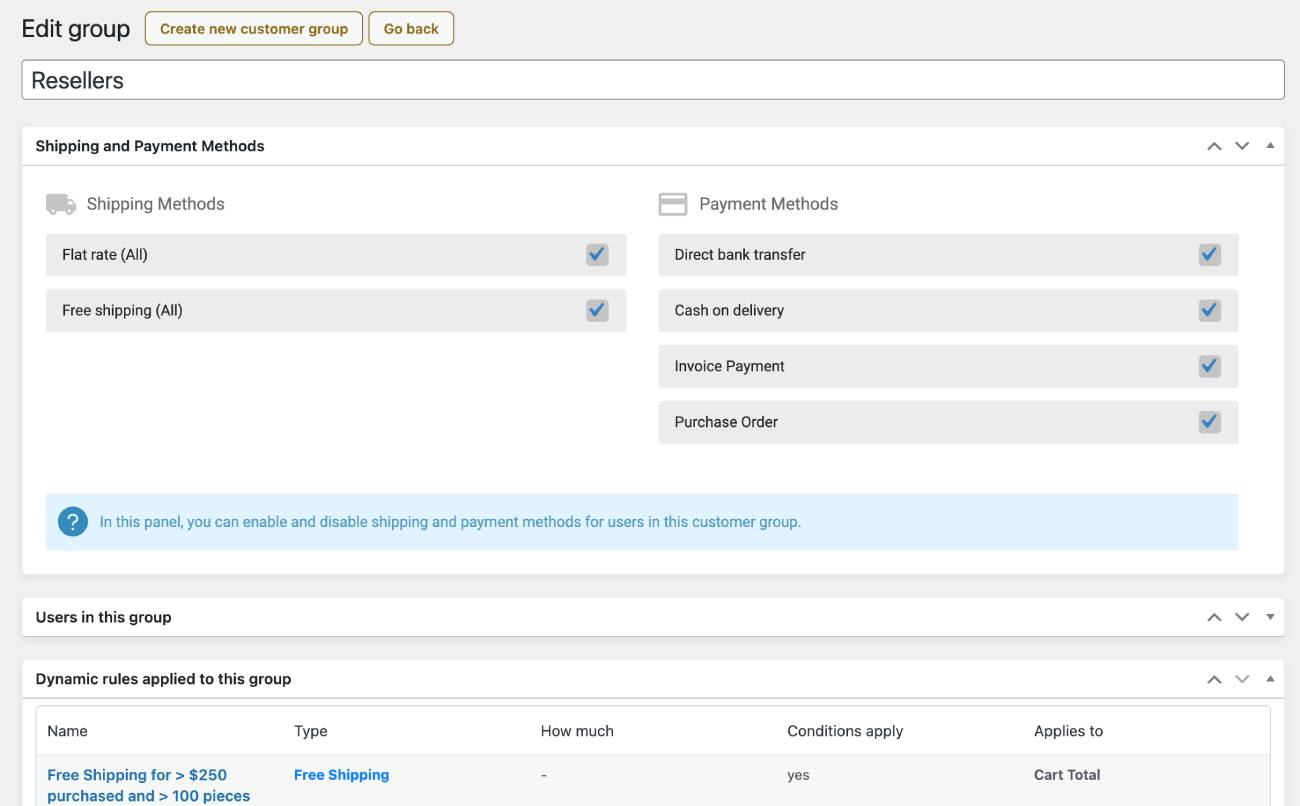Click the credit card payment icon
This screenshot has width=1300, height=806.
[x=673, y=204]
